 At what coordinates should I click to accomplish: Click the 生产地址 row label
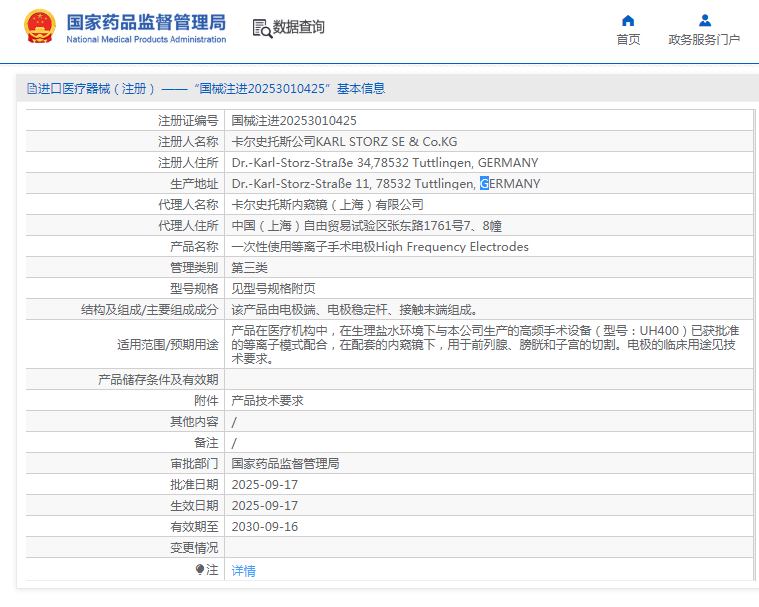(x=194, y=183)
